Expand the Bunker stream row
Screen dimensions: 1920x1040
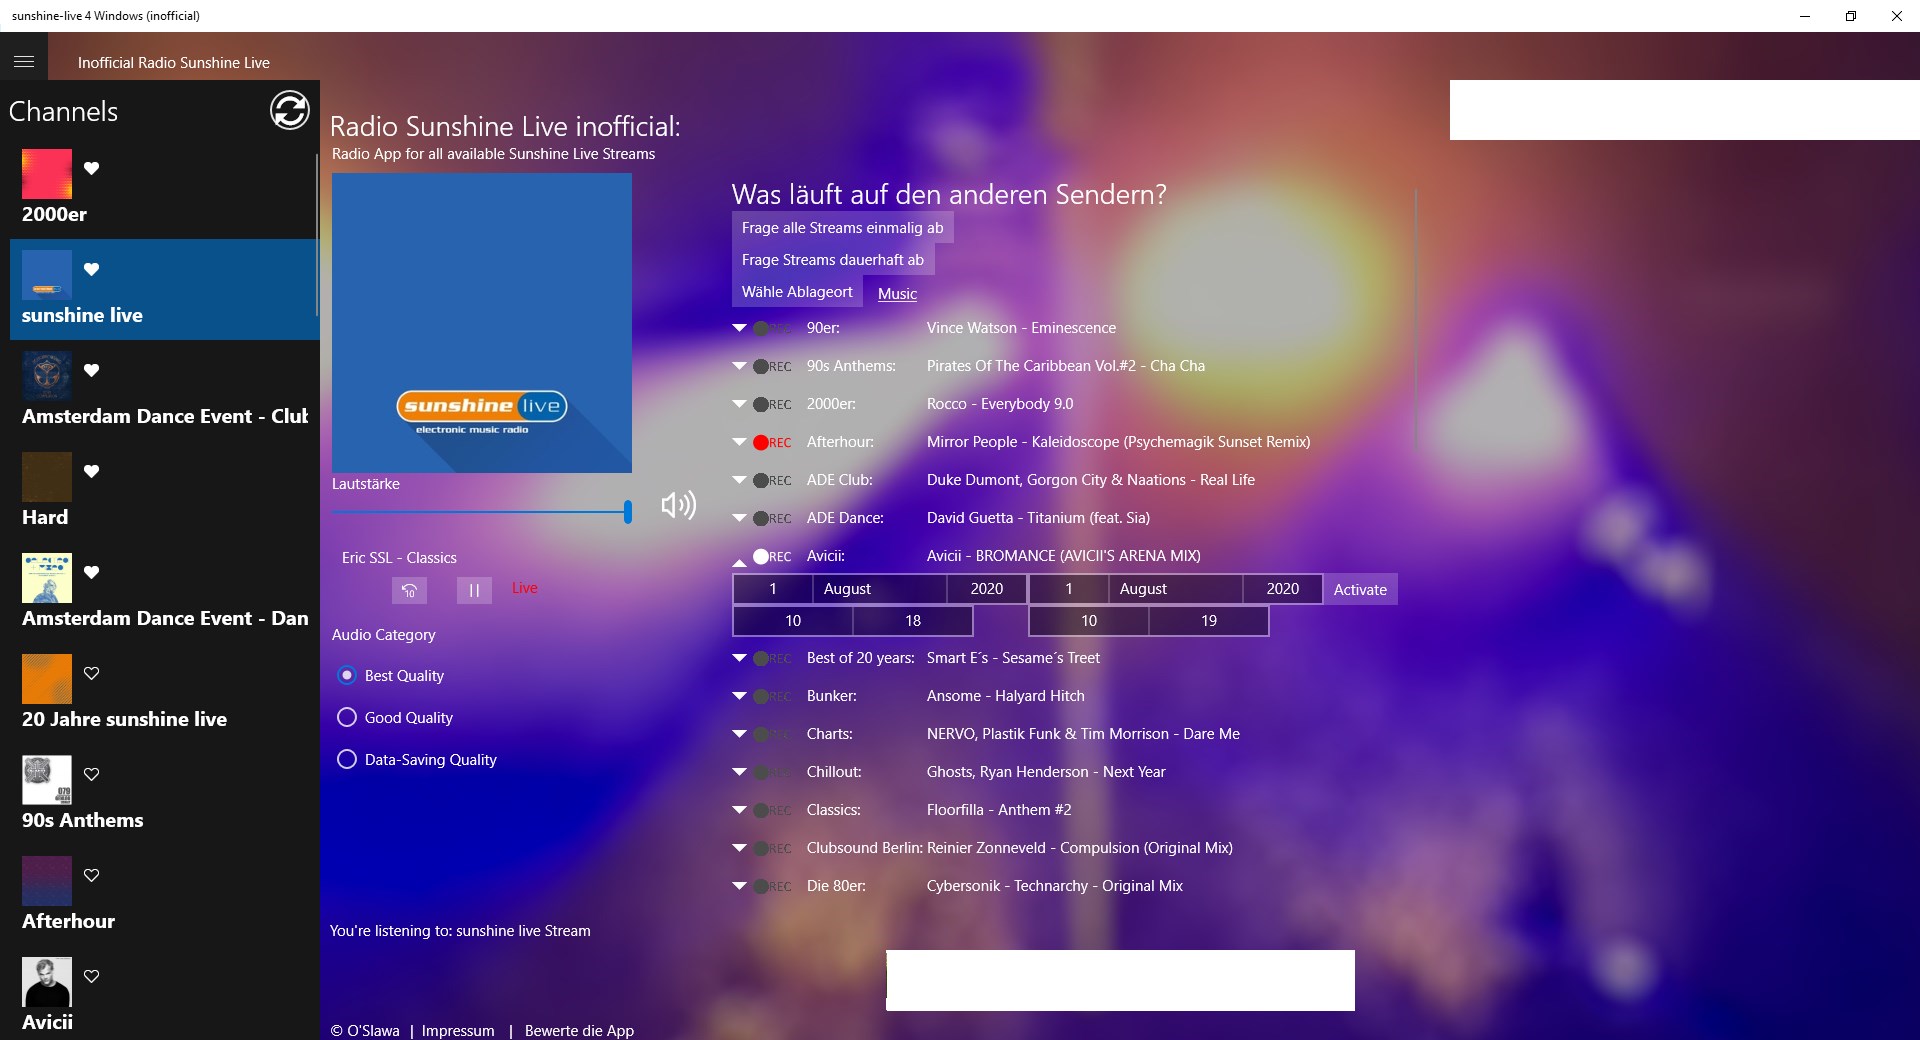740,696
